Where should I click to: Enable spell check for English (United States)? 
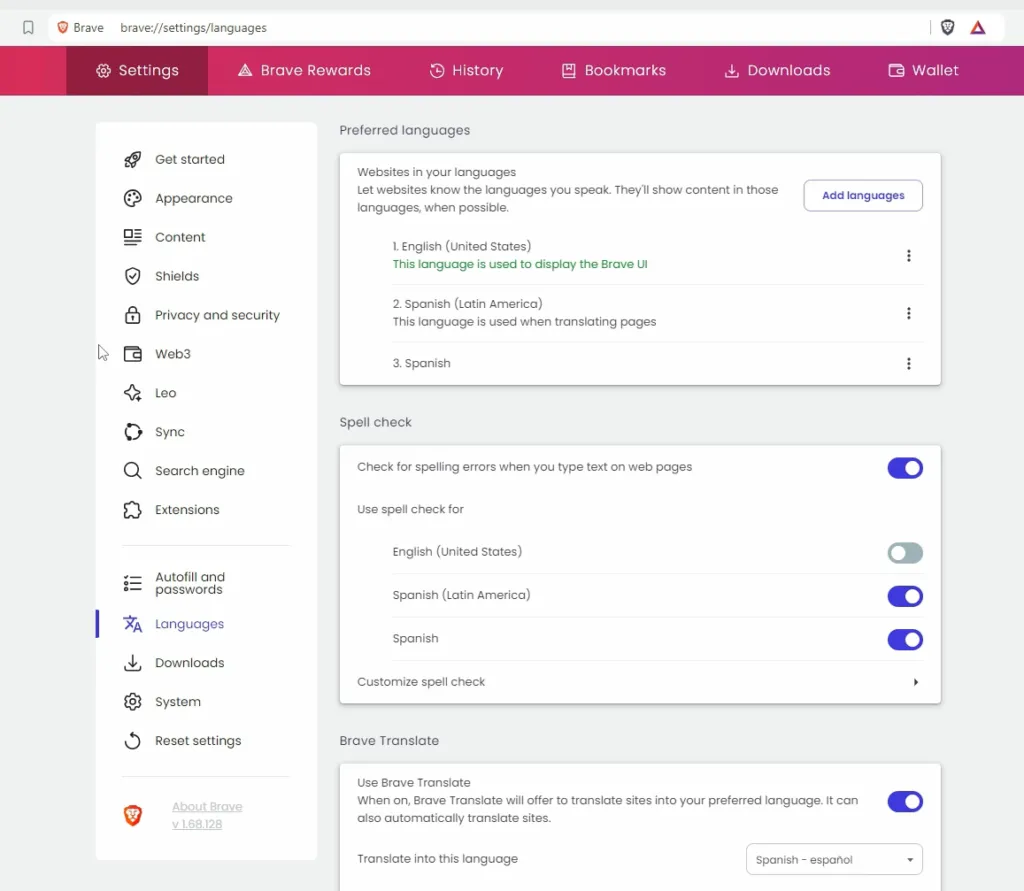click(904, 553)
